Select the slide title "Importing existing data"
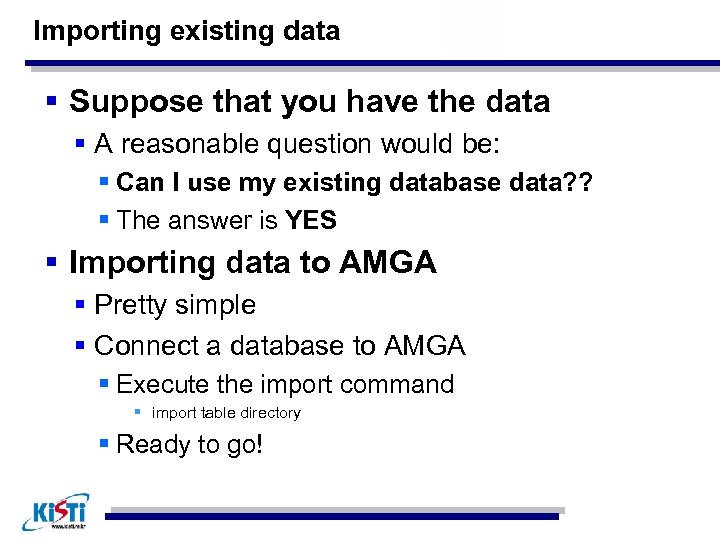 (186, 31)
